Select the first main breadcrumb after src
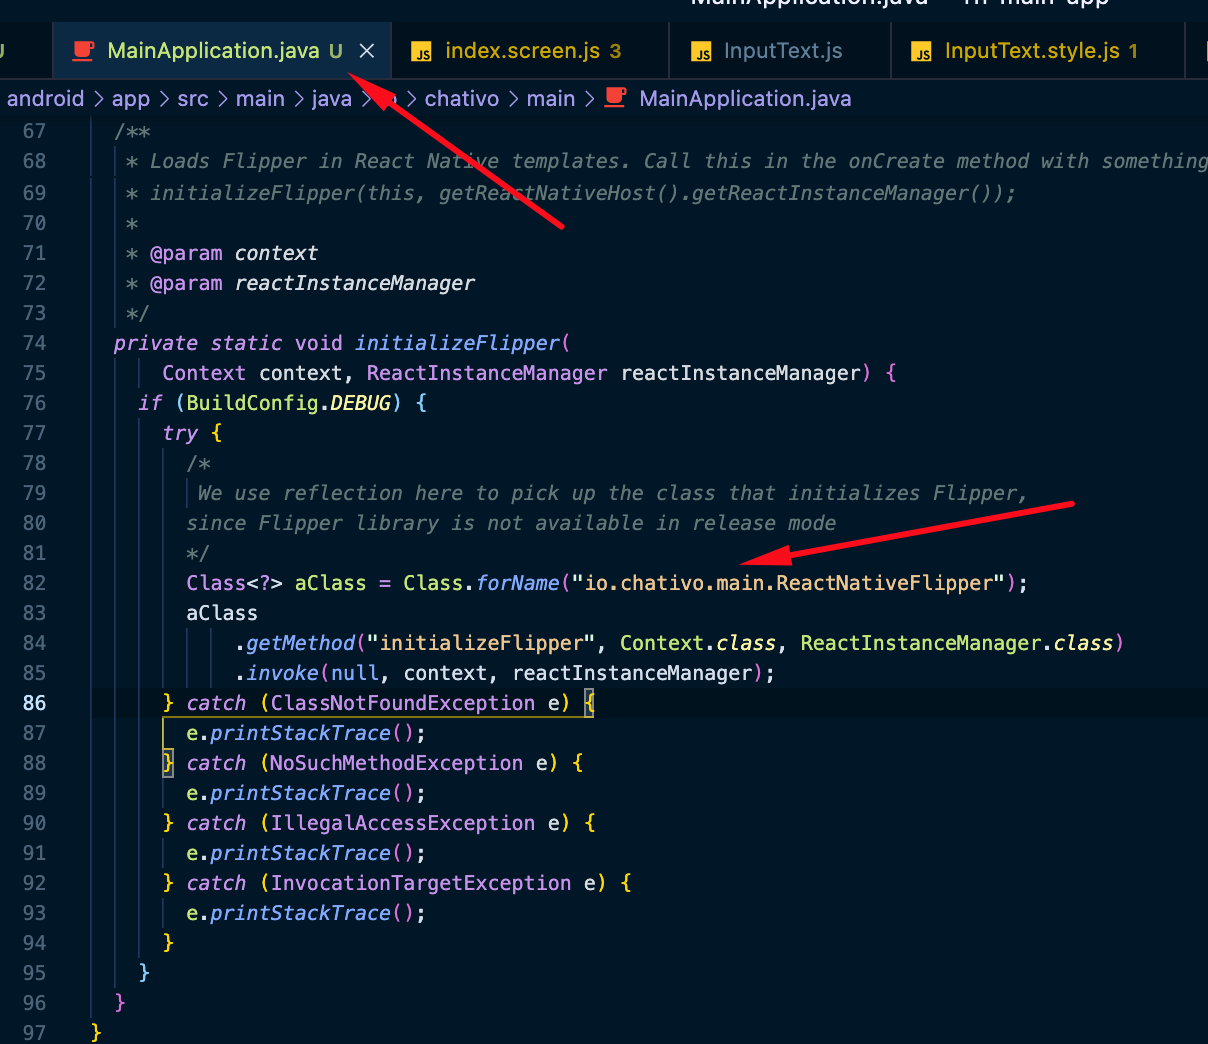The image size is (1208, 1044). click(x=260, y=99)
